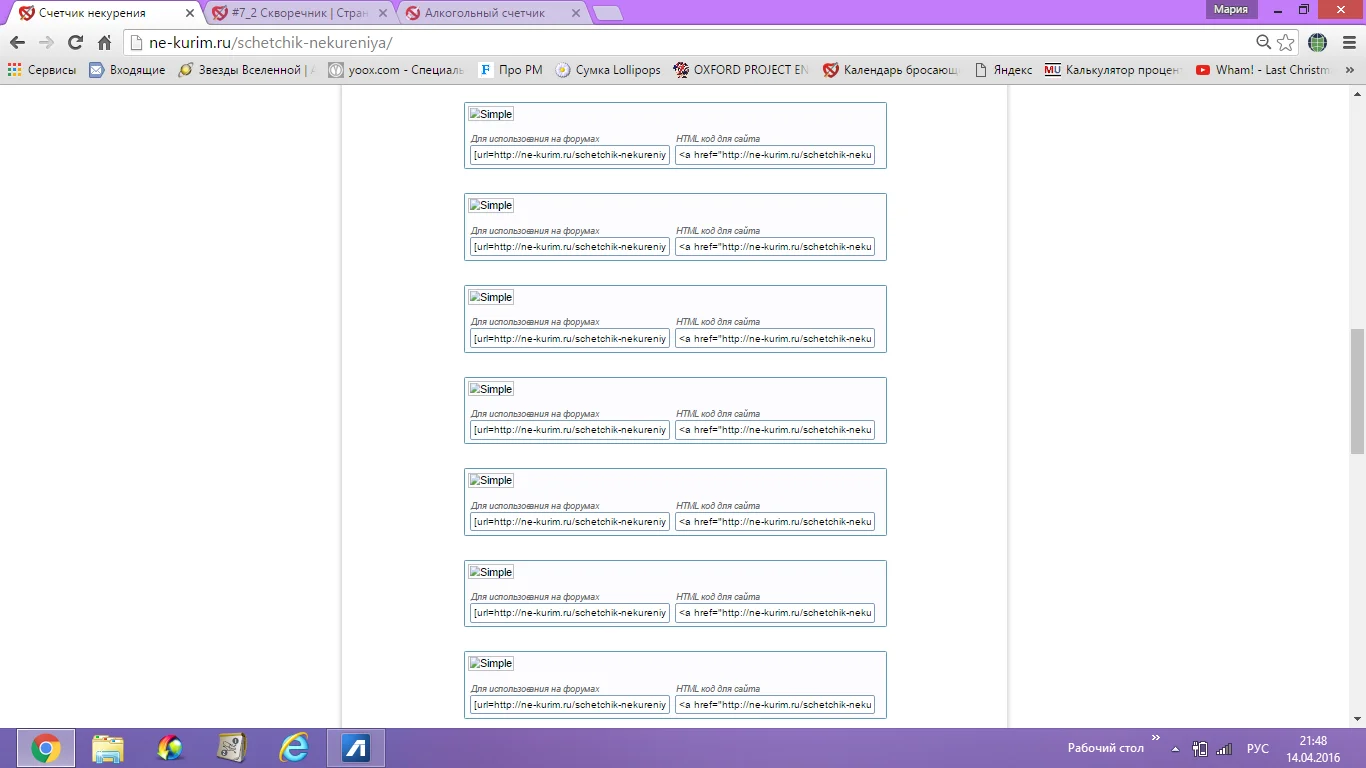Check battery power status in tray

1200,748
